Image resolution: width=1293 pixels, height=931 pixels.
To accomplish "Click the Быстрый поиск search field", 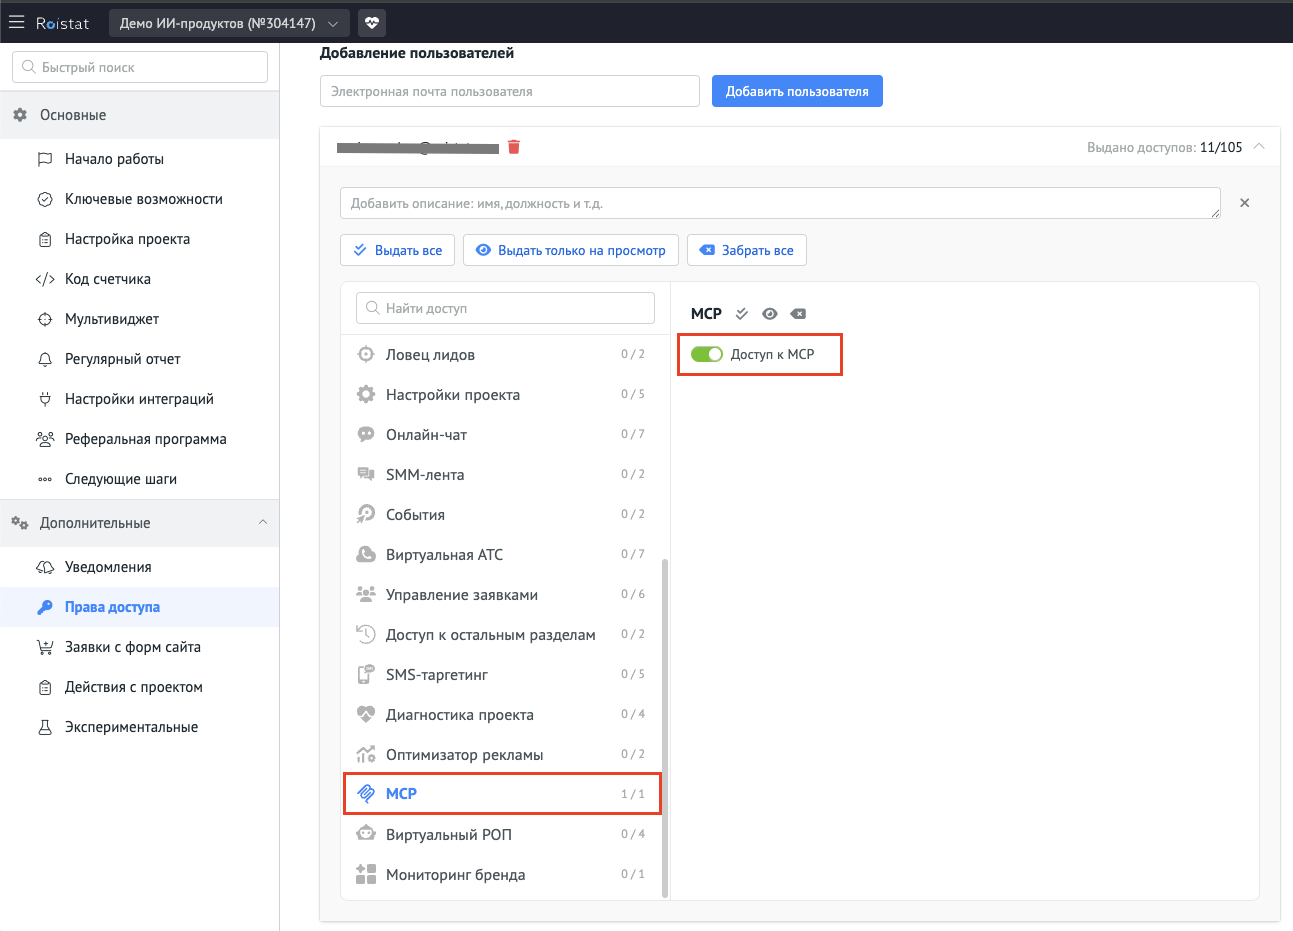I will 140,67.
